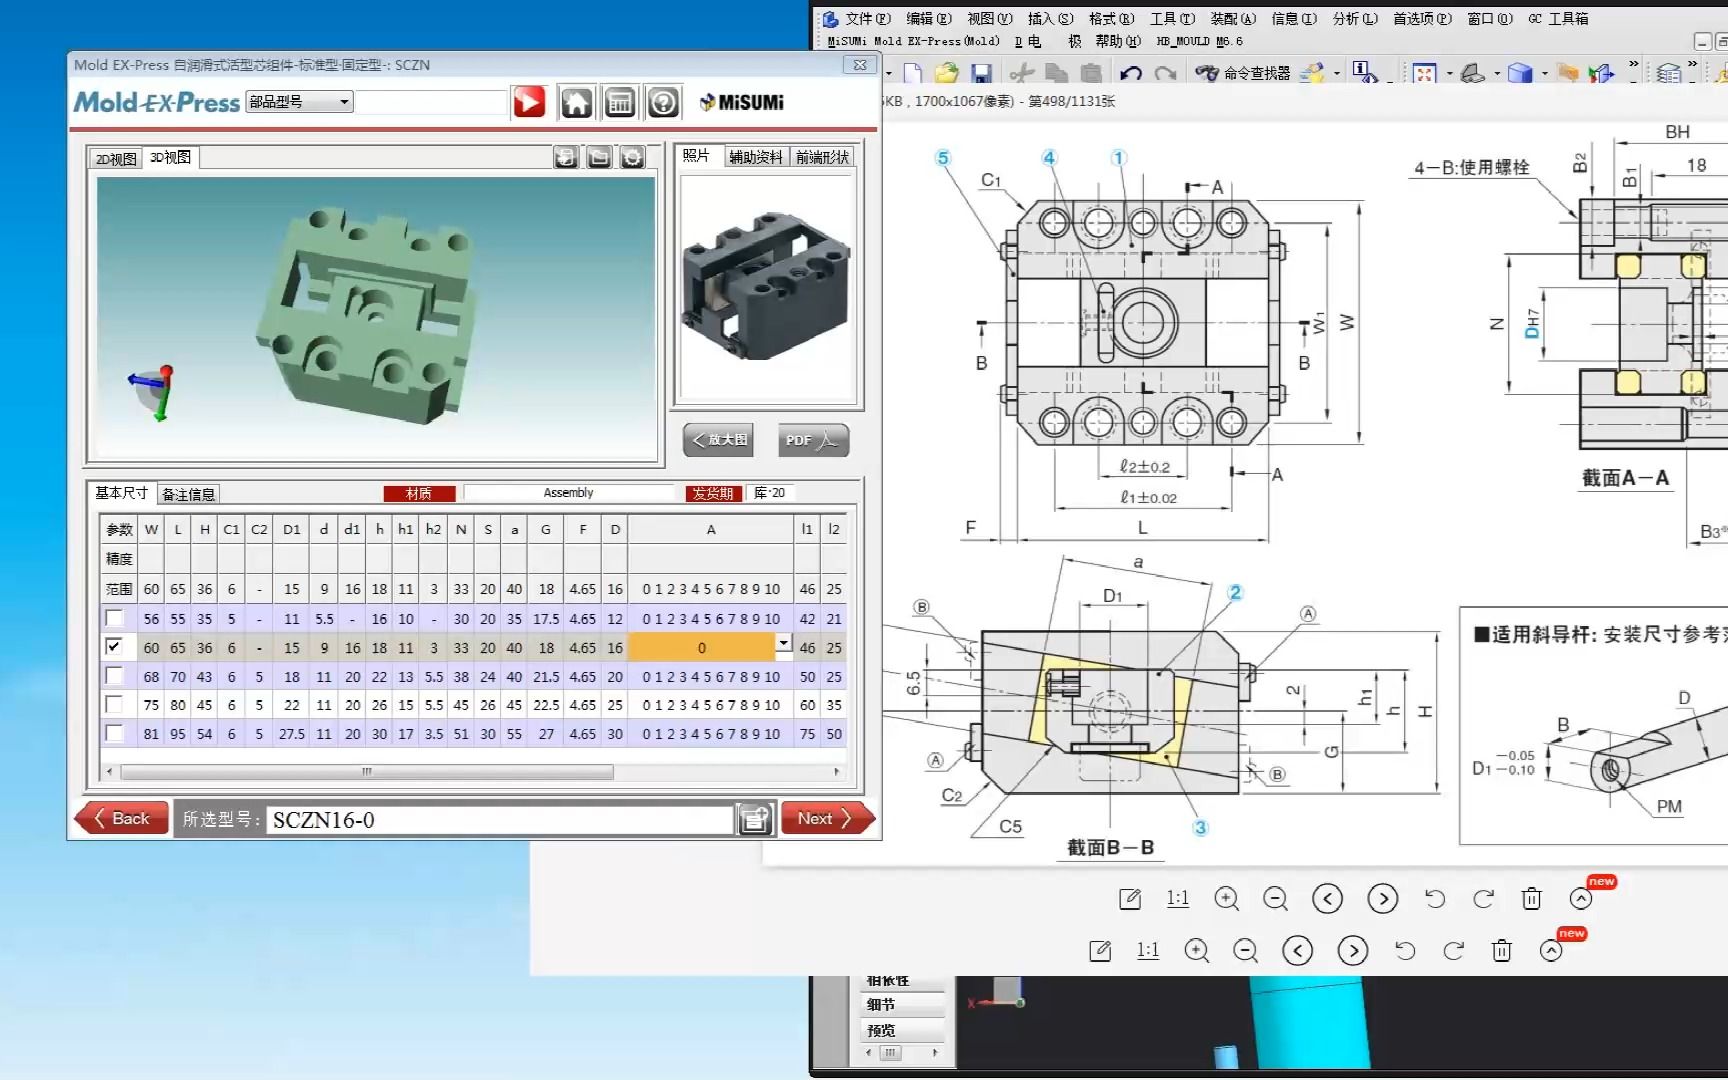The image size is (1728, 1080).
Task: Click the product photo thumbnail
Action: [x=766, y=288]
